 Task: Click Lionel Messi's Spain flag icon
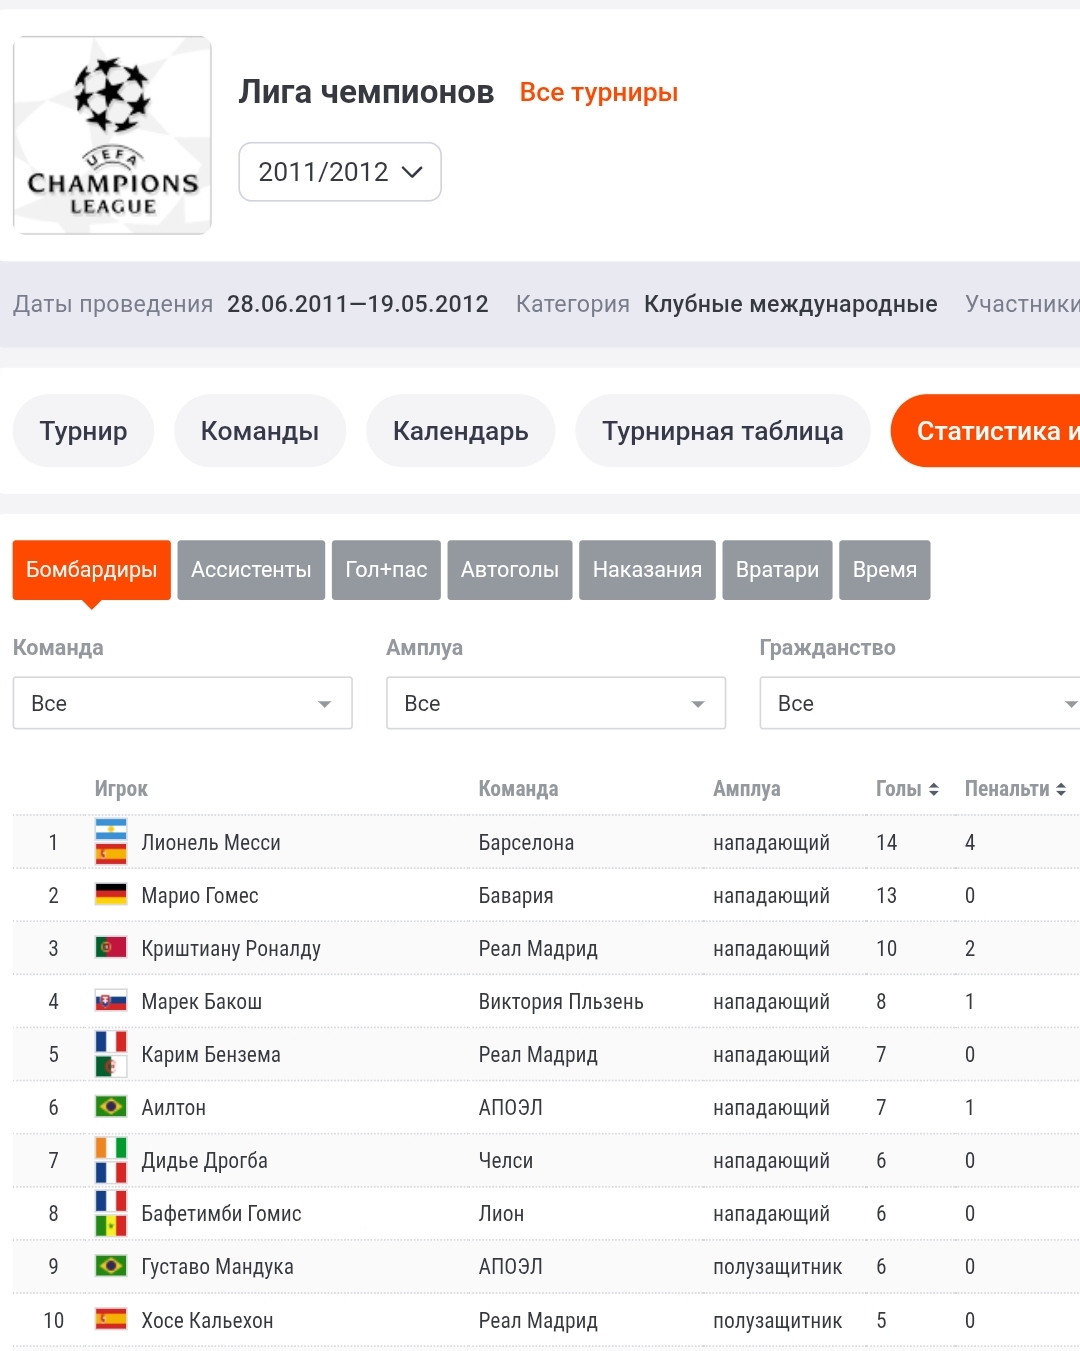pos(111,854)
